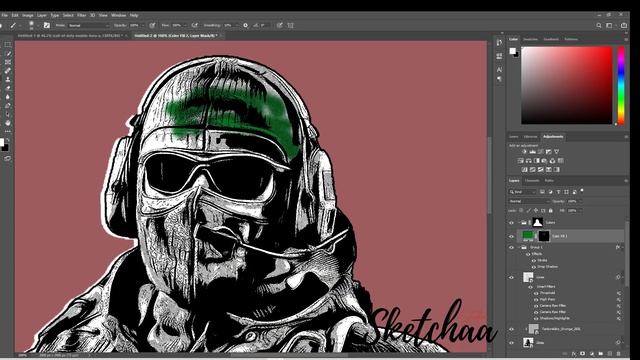Open the Flow dropdown arrow in options bar
Screen dimensions: 640x360
[184, 25]
